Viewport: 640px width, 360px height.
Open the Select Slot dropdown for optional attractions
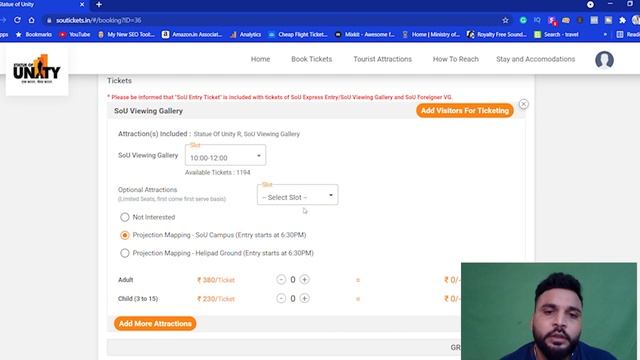(298, 195)
